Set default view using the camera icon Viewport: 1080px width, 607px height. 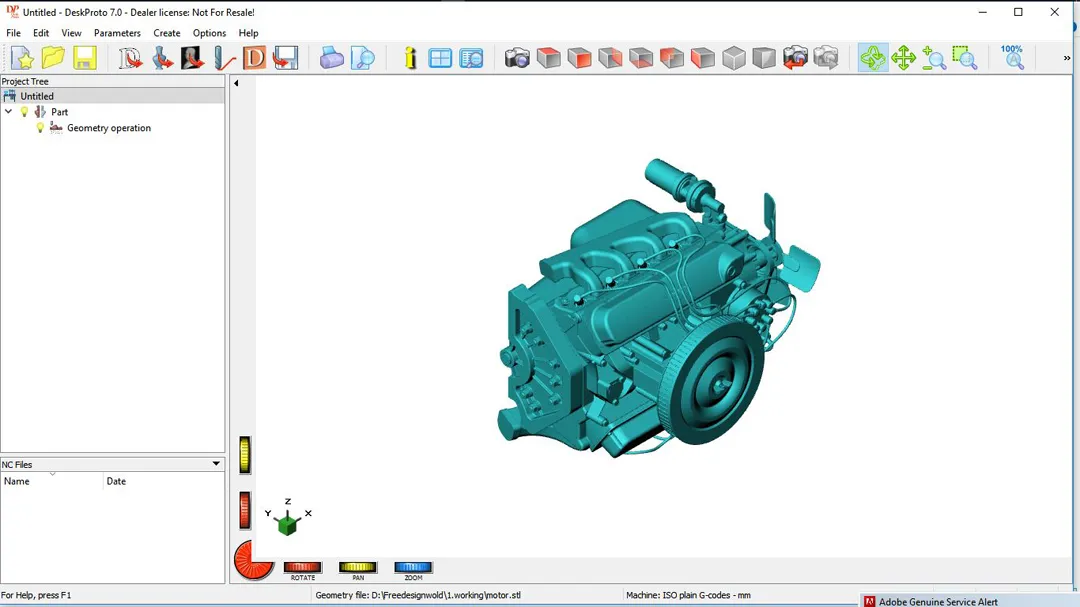pyautogui.click(x=517, y=58)
